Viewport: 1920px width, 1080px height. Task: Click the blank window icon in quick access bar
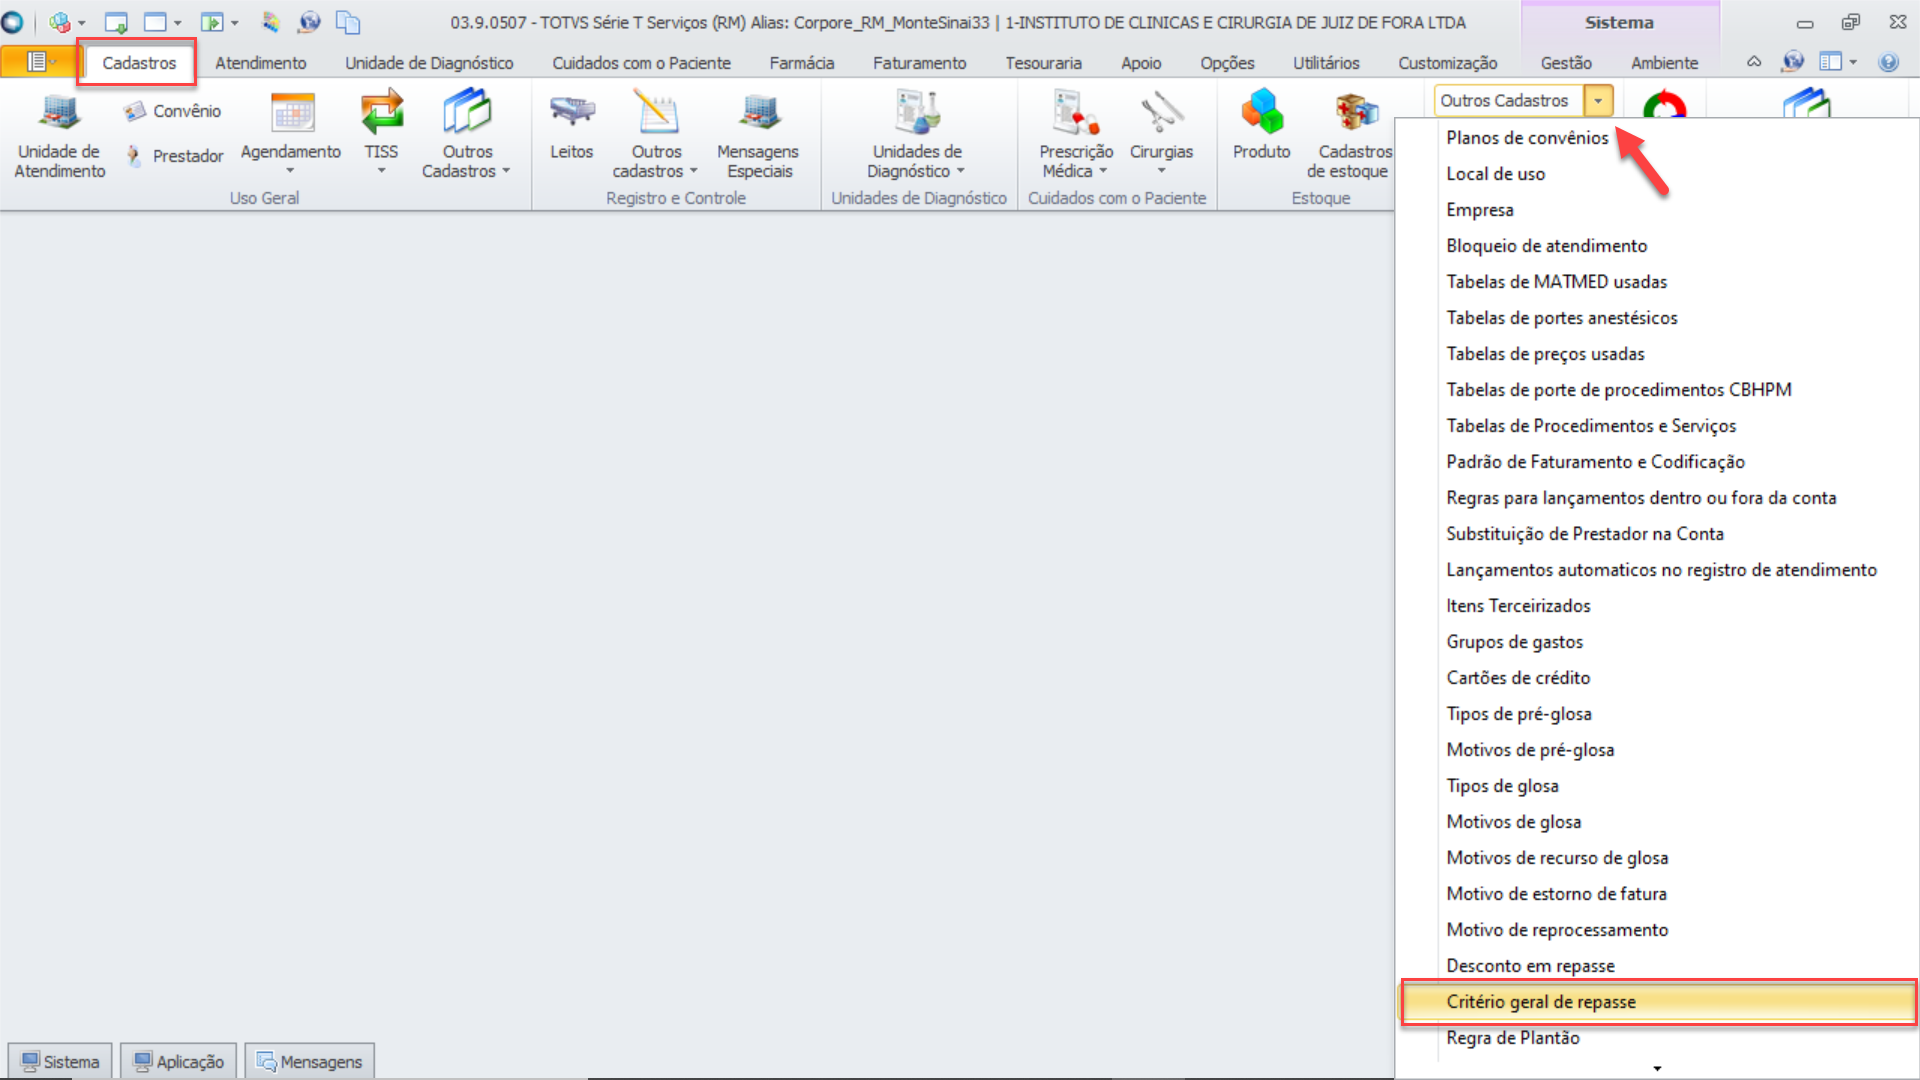[x=155, y=22]
